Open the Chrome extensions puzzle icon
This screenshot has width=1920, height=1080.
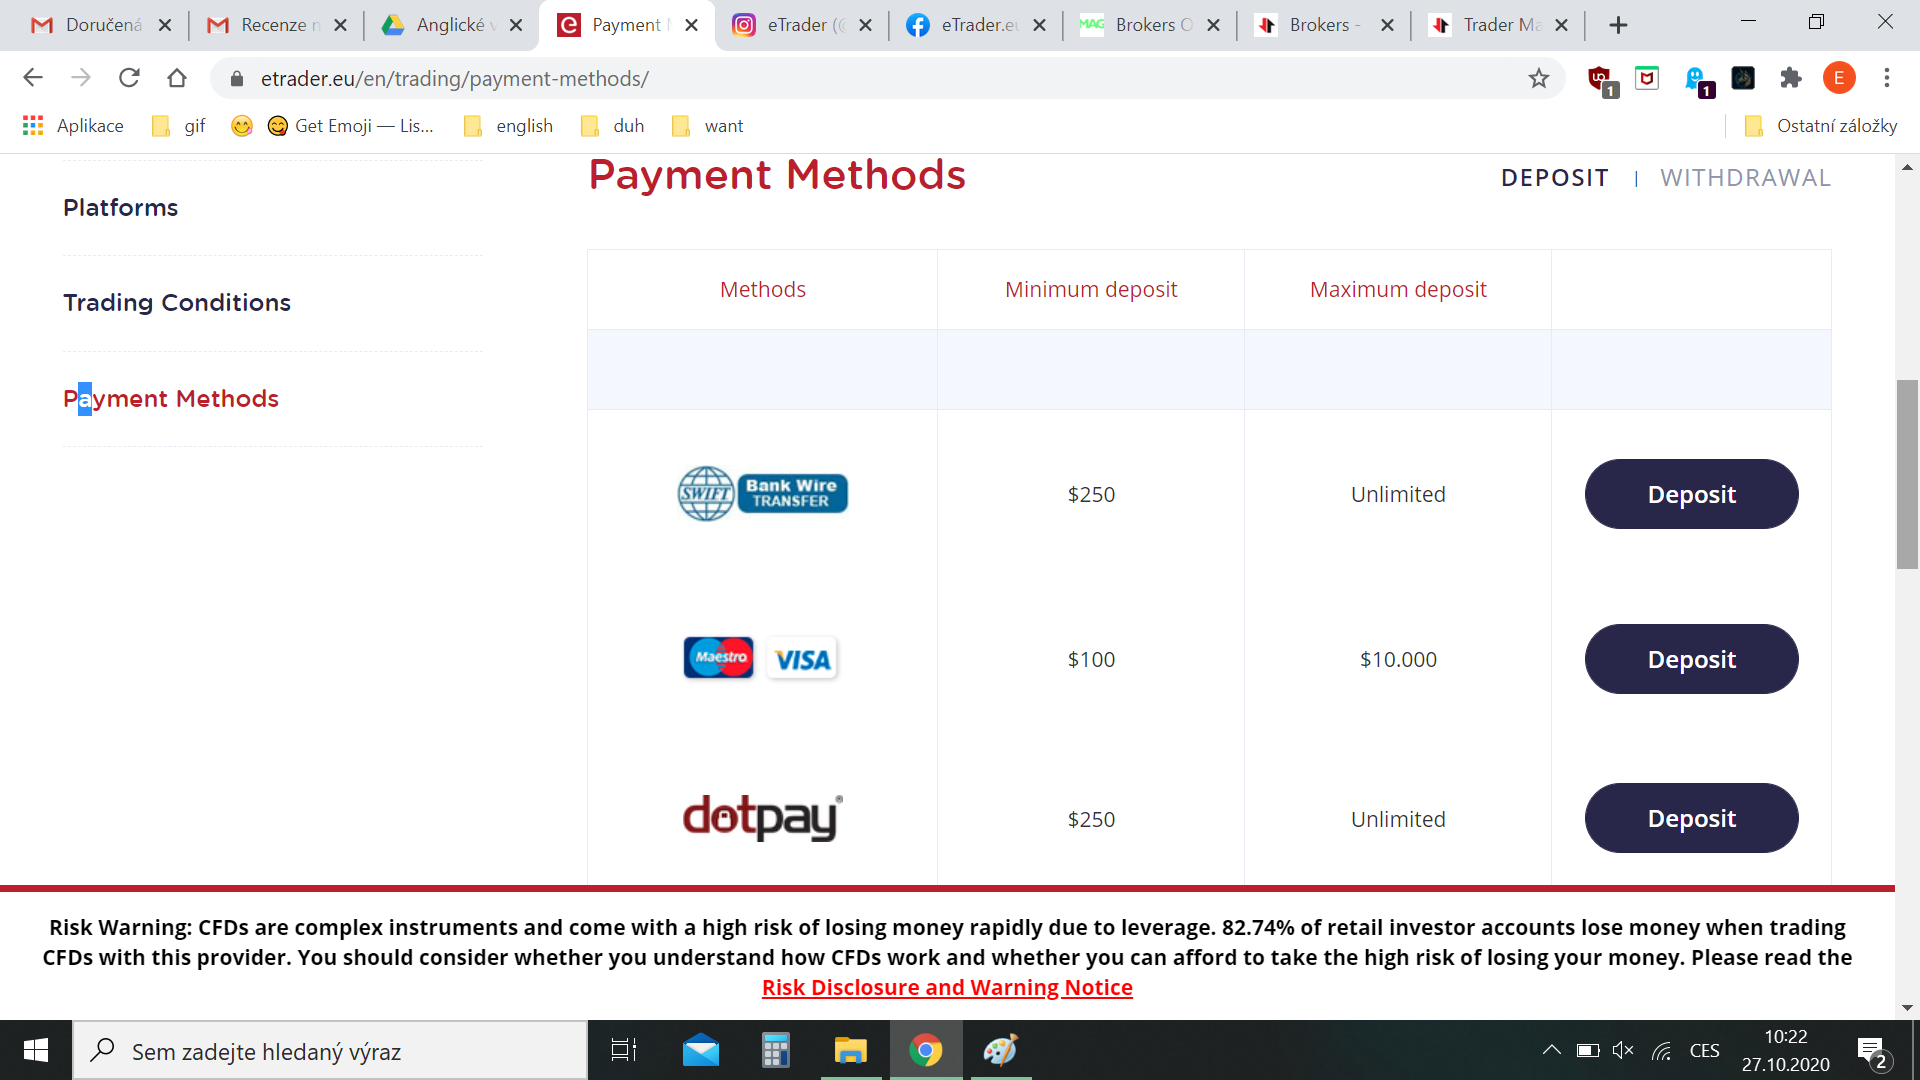(1790, 78)
